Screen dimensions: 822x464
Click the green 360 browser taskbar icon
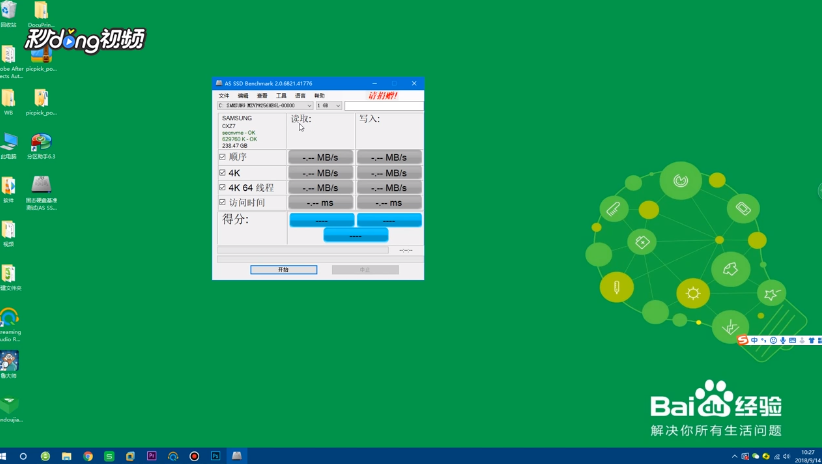coord(46,456)
